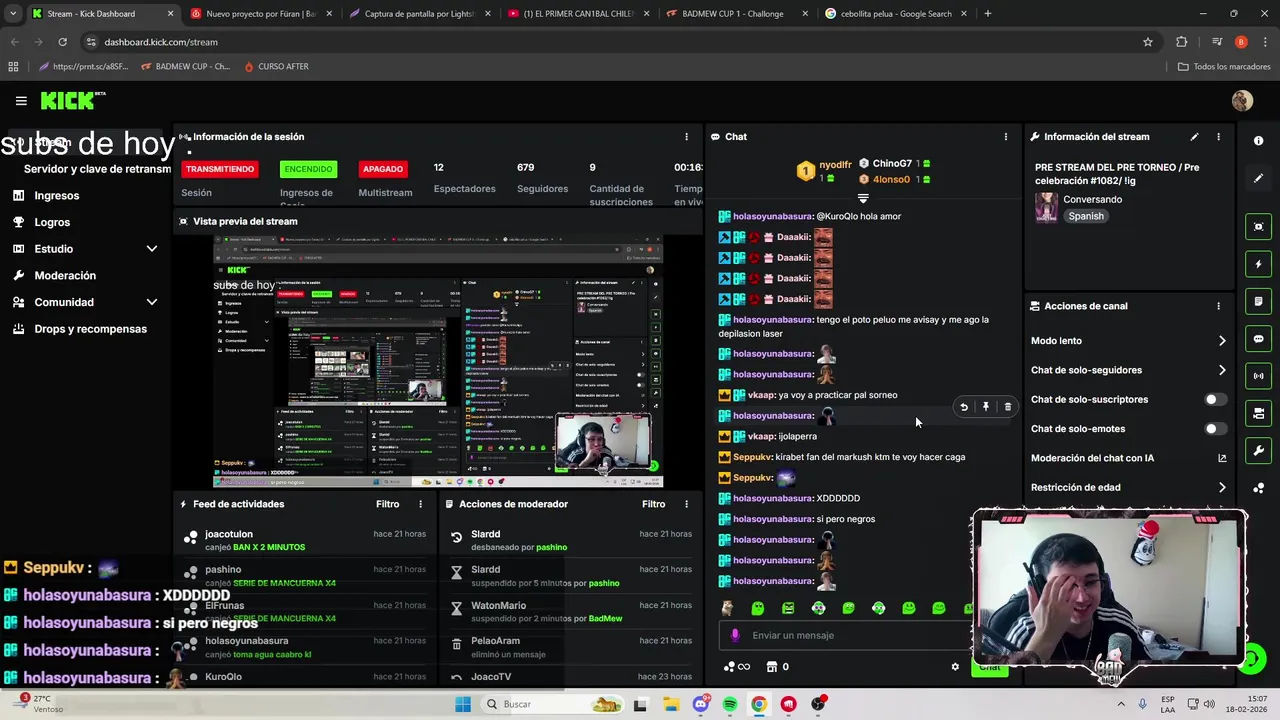Open the Moderación del chat con IA link icon
This screenshot has height=720, width=1280.
(x=1221, y=458)
